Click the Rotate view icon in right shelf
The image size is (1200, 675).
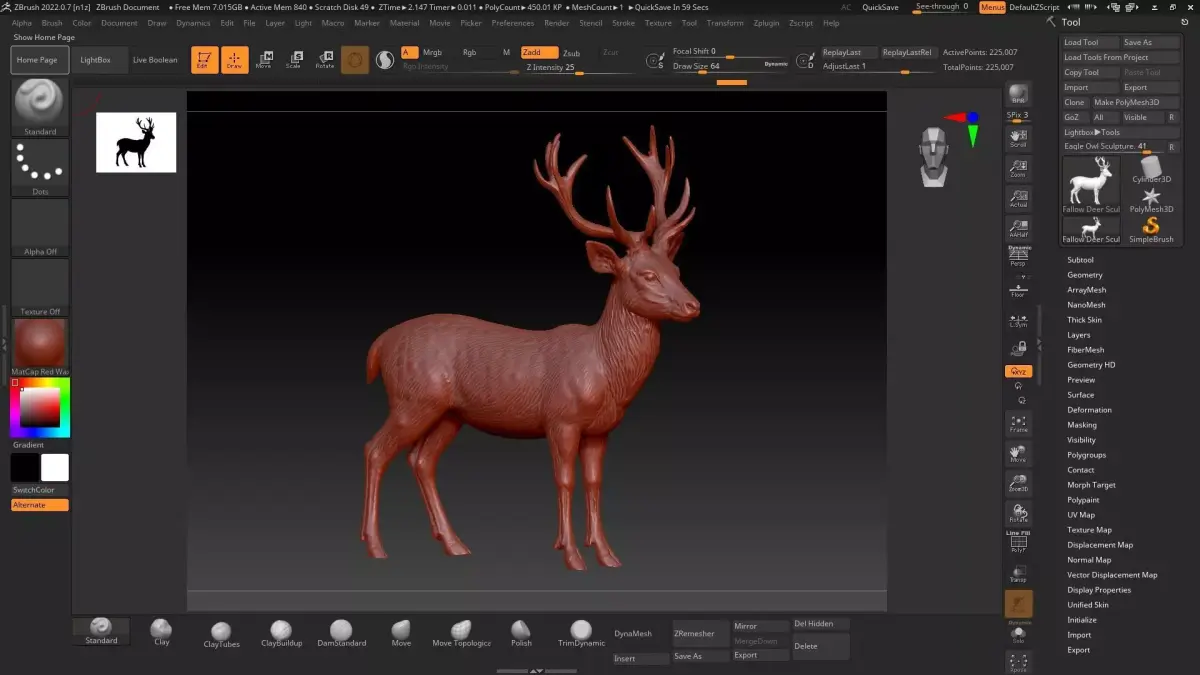[x=1018, y=514]
